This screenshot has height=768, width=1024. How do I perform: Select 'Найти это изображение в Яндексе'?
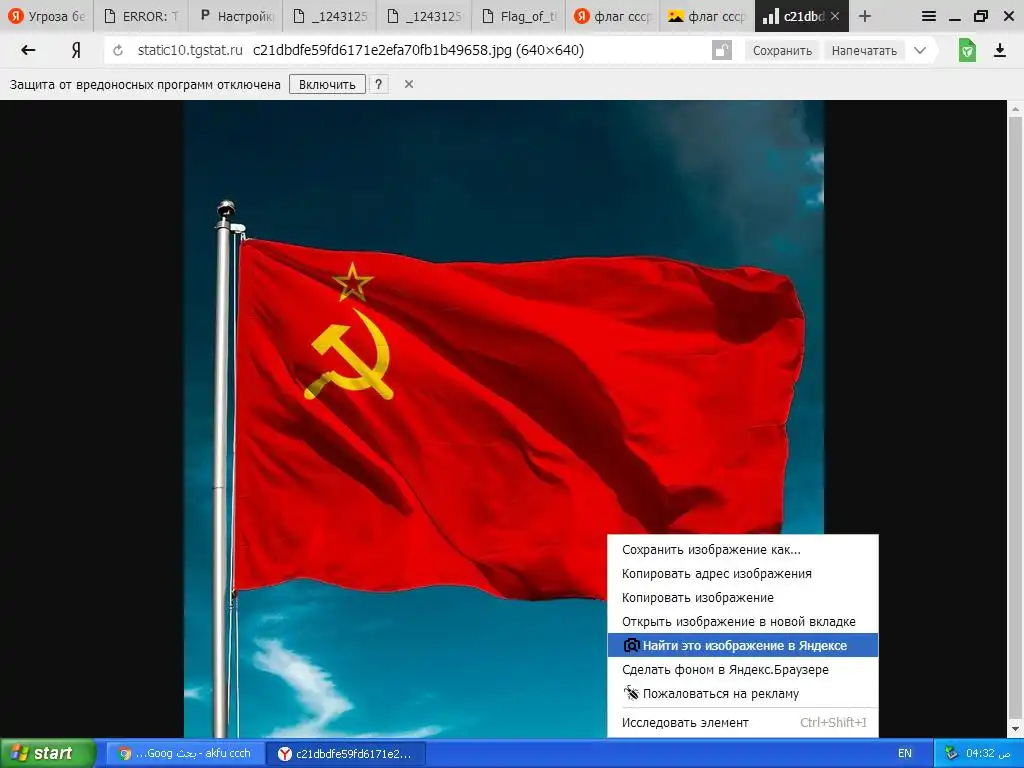[x=743, y=645]
